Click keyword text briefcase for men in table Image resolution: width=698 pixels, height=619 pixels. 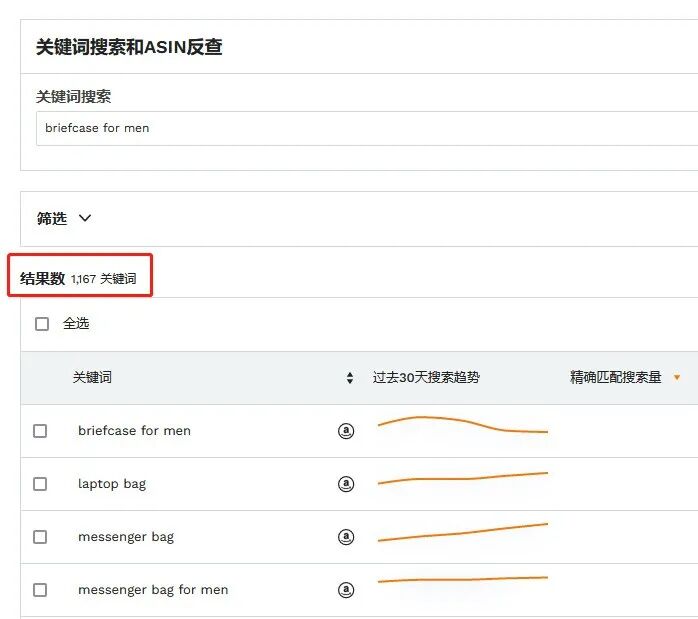134,431
